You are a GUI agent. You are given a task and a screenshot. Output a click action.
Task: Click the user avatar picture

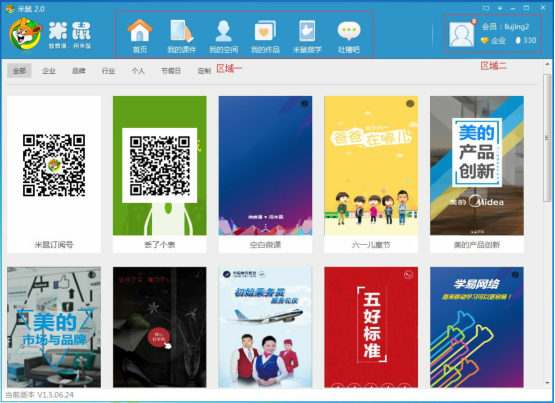coord(462,34)
